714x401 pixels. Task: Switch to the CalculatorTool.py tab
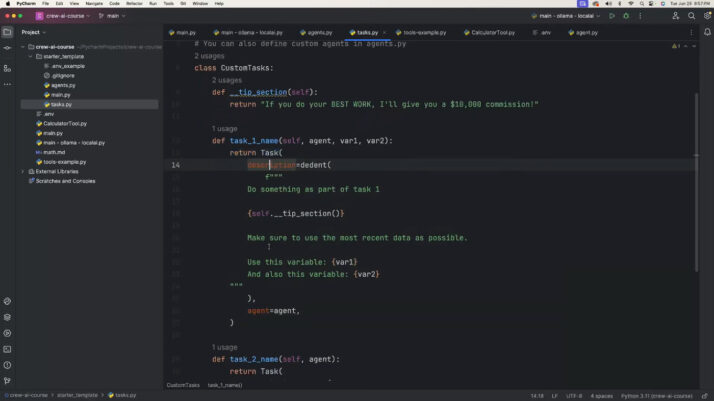tap(490, 33)
